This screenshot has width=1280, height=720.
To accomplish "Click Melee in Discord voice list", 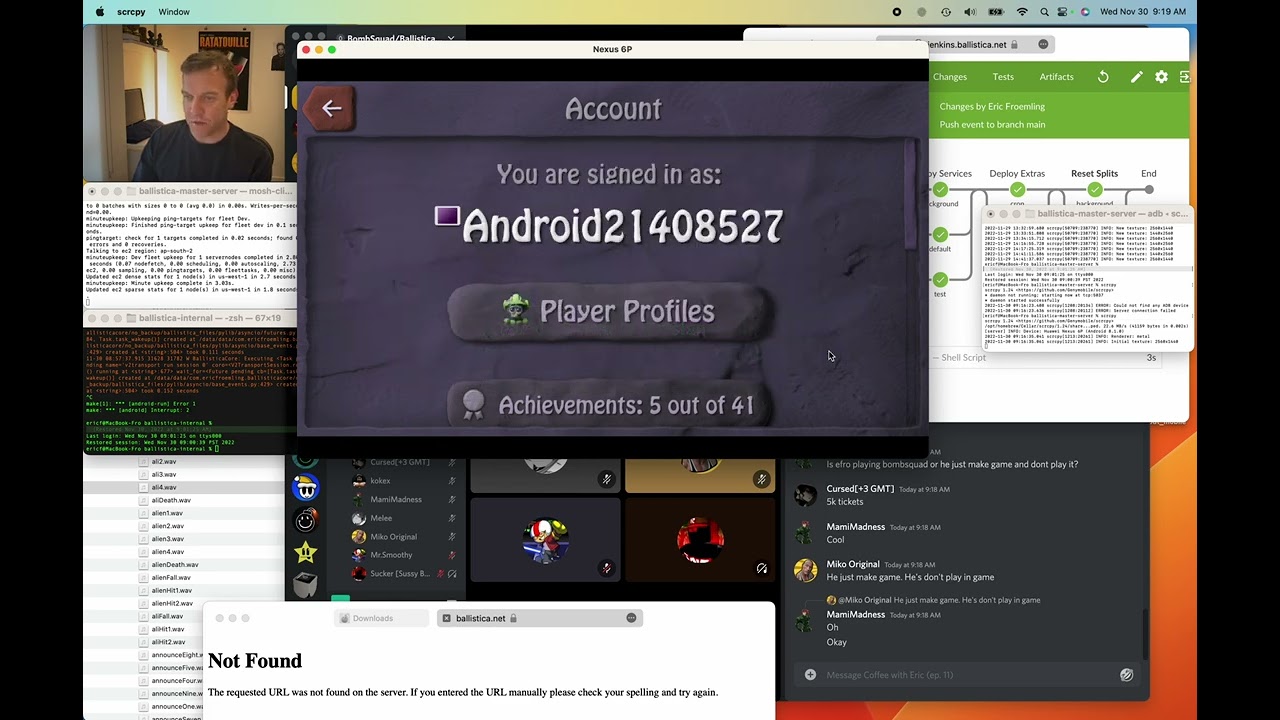I will (381, 518).
